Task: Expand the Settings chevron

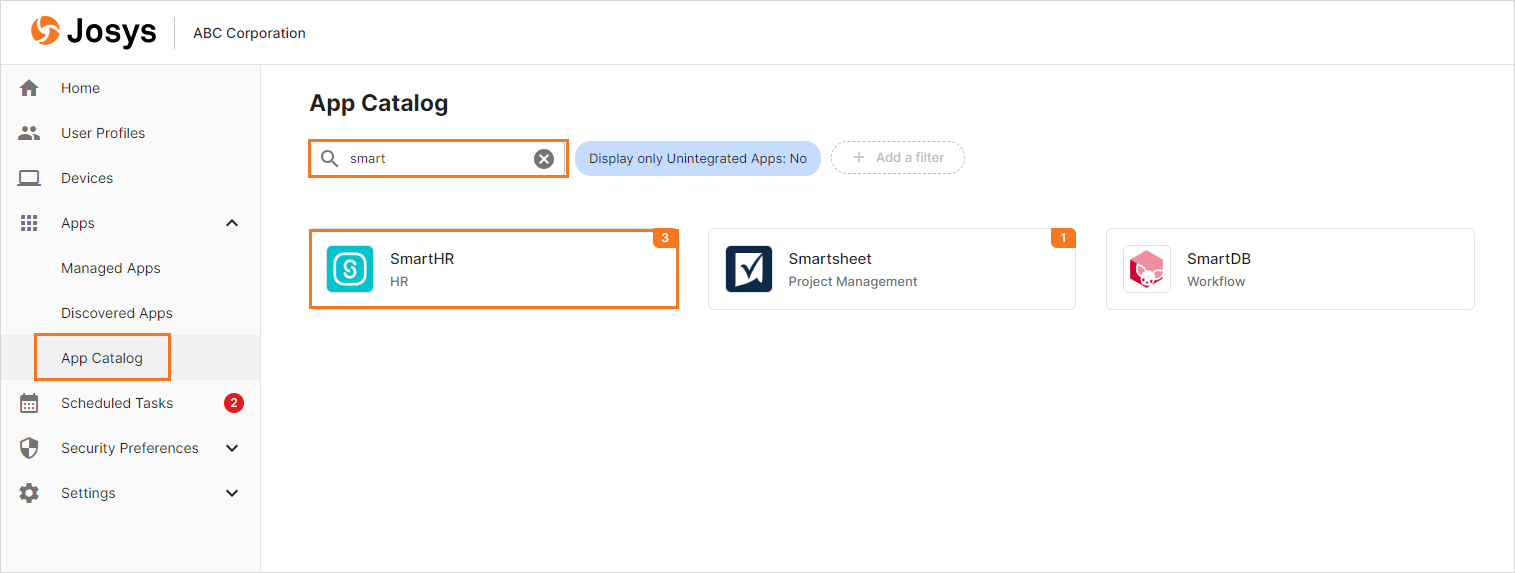Action: click(232, 493)
